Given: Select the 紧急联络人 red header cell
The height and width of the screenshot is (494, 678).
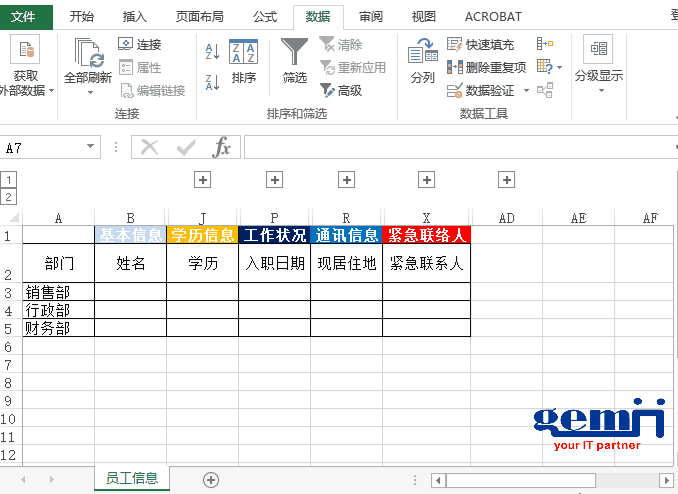Looking at the screenshot, I should 426,235.
